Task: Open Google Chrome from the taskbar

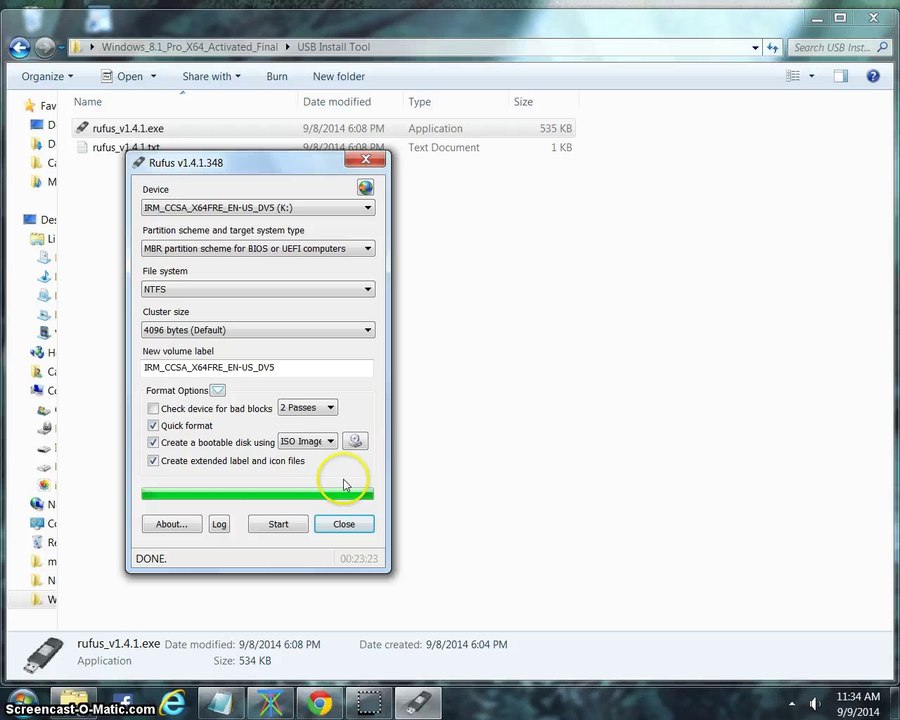Action: point(320,703)
